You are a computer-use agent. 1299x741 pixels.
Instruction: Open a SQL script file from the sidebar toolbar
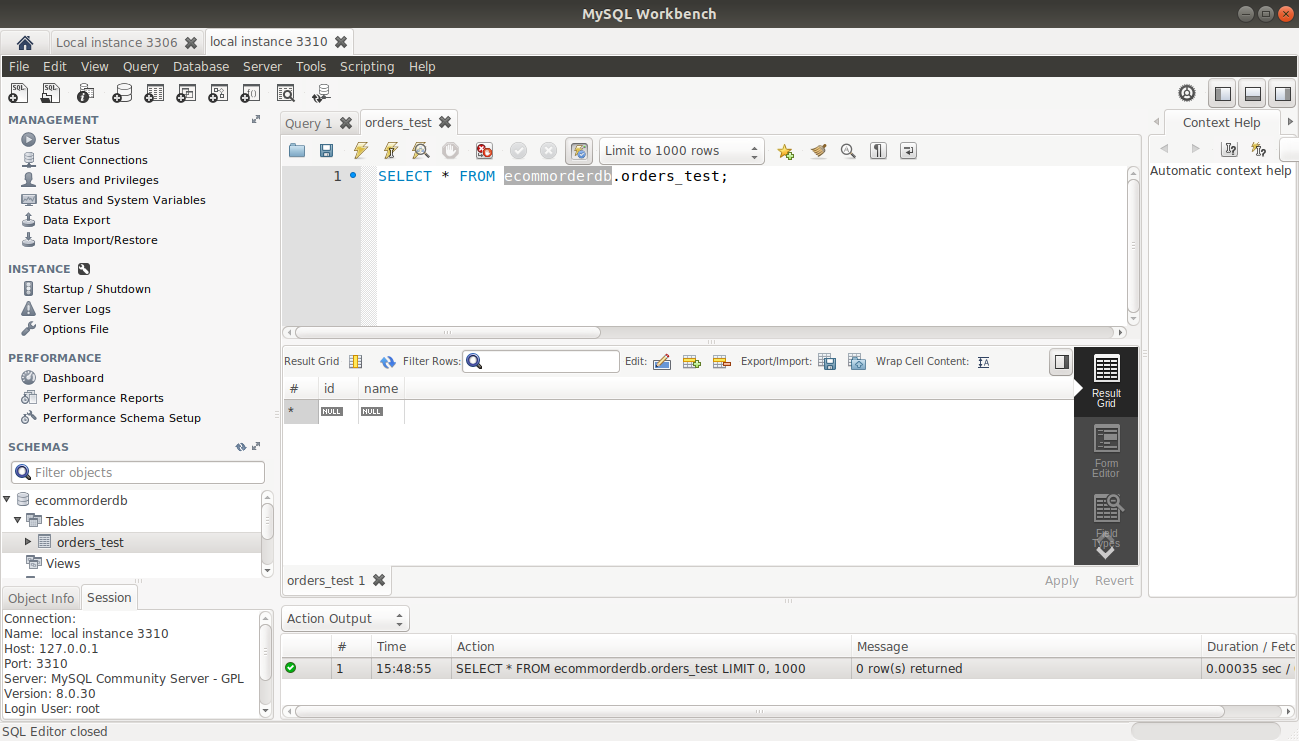pos(50,92)
